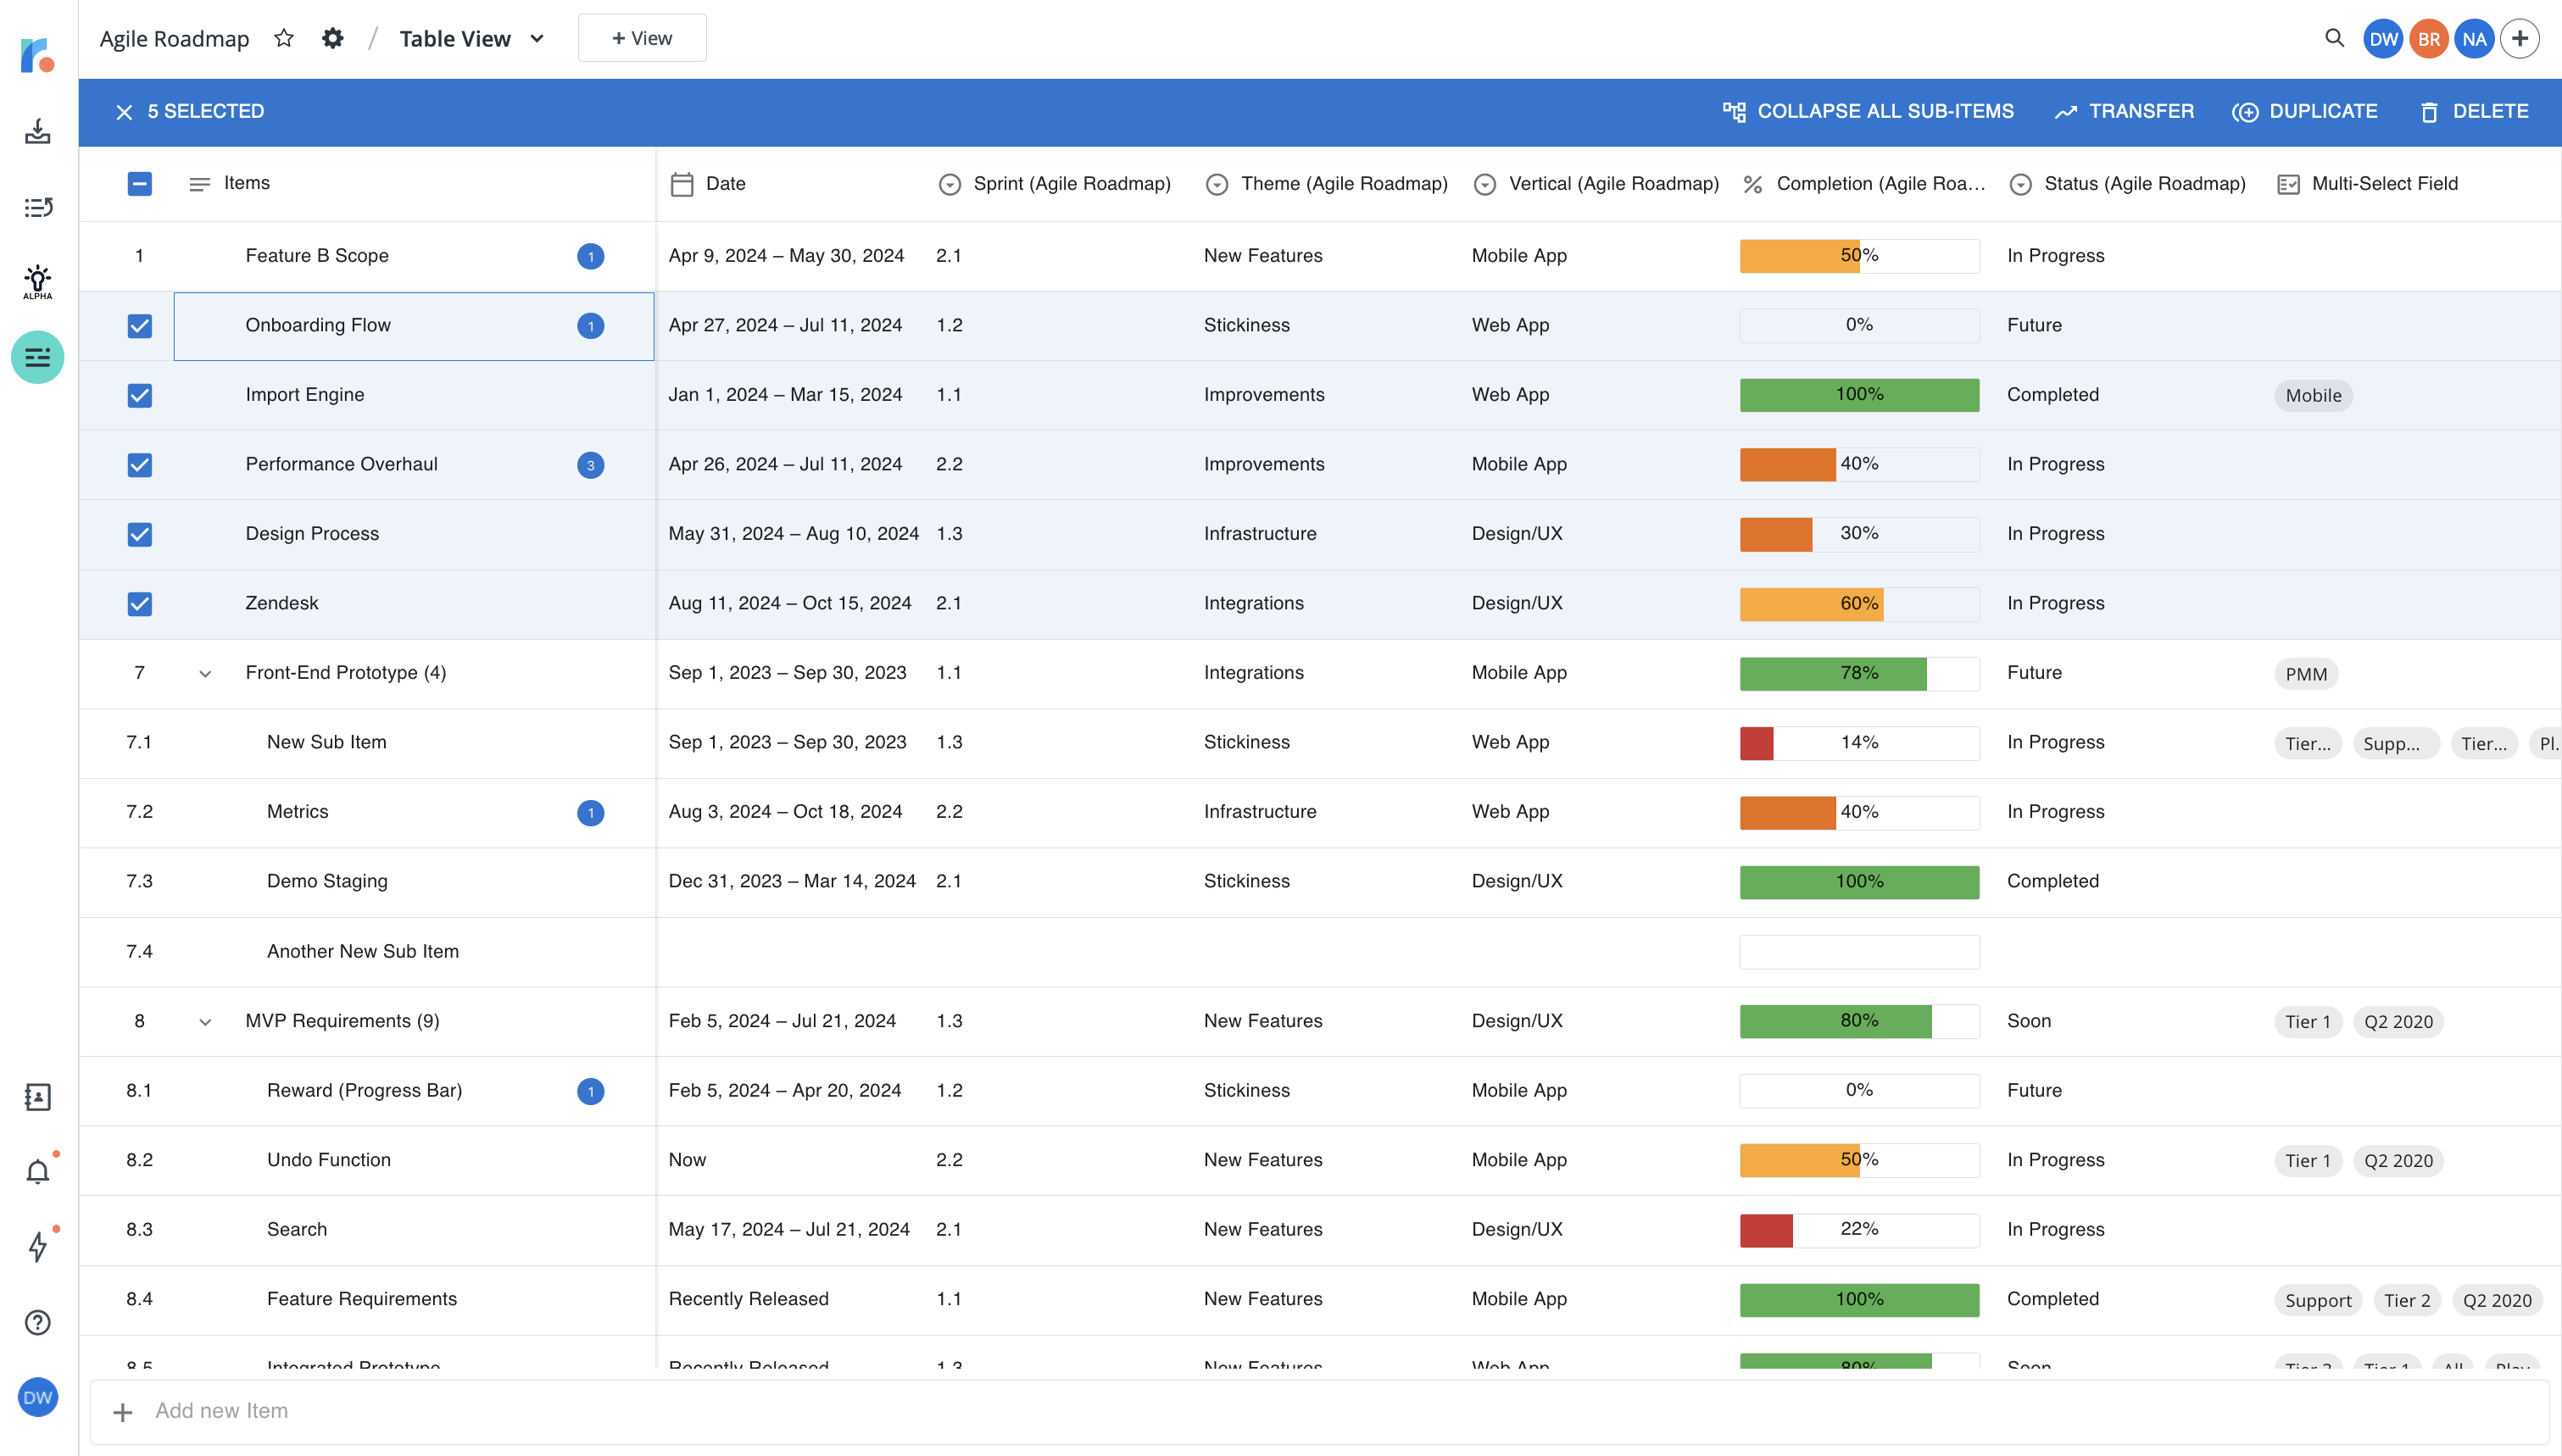The image size is (2562, 1456).
Task: Uncheck the Design Process checkbox
Action: [140, 535]
